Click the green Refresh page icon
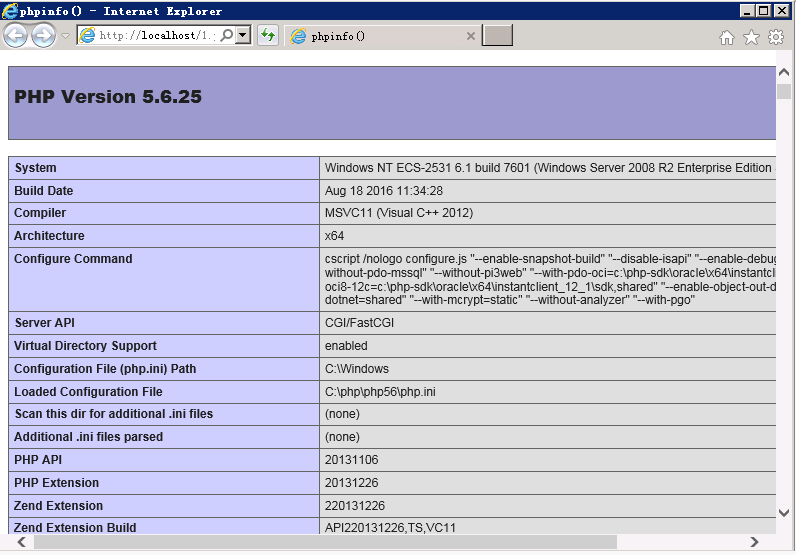The height and width of the screenshot is (555, 796). point(267,36)
